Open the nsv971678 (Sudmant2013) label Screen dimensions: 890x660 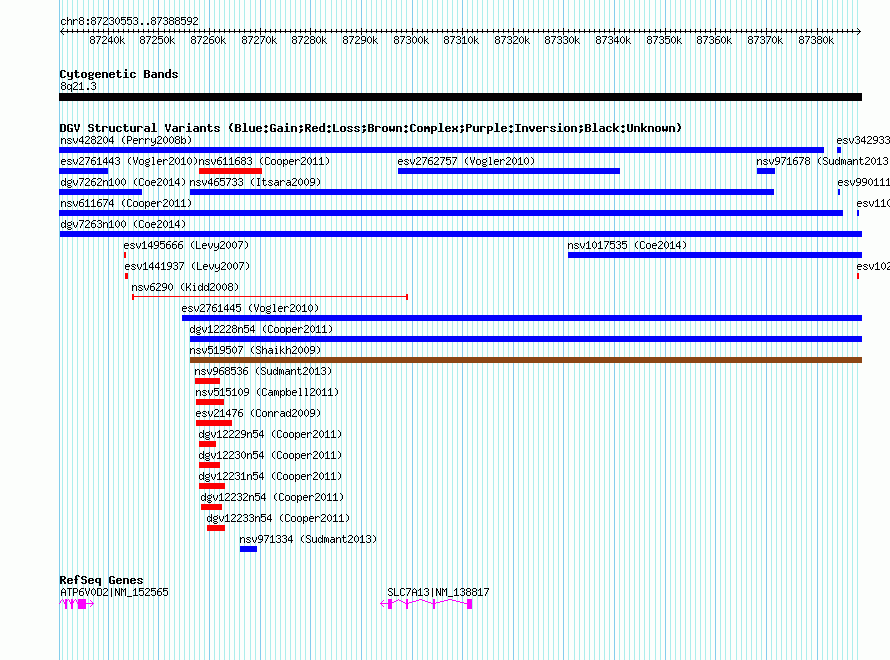pos(822,161)
